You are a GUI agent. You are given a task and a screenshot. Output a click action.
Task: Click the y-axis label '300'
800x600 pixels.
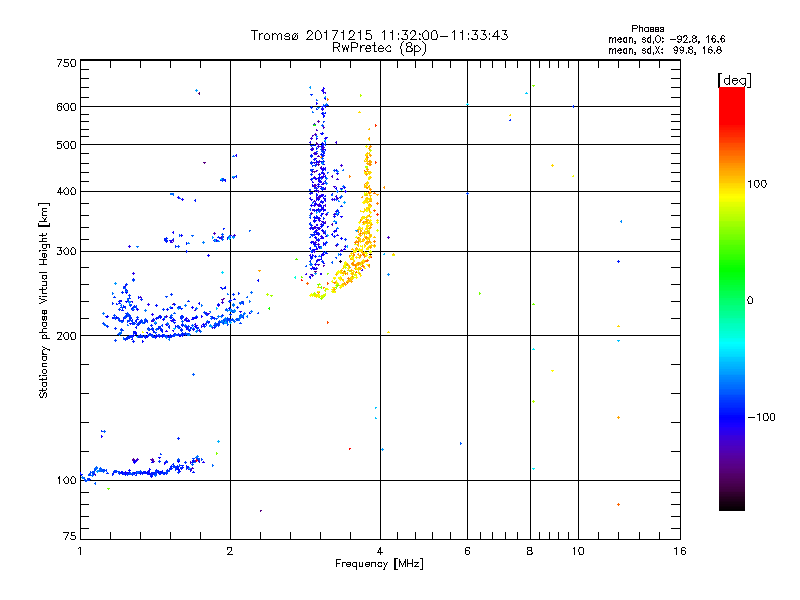click(66, 252)
